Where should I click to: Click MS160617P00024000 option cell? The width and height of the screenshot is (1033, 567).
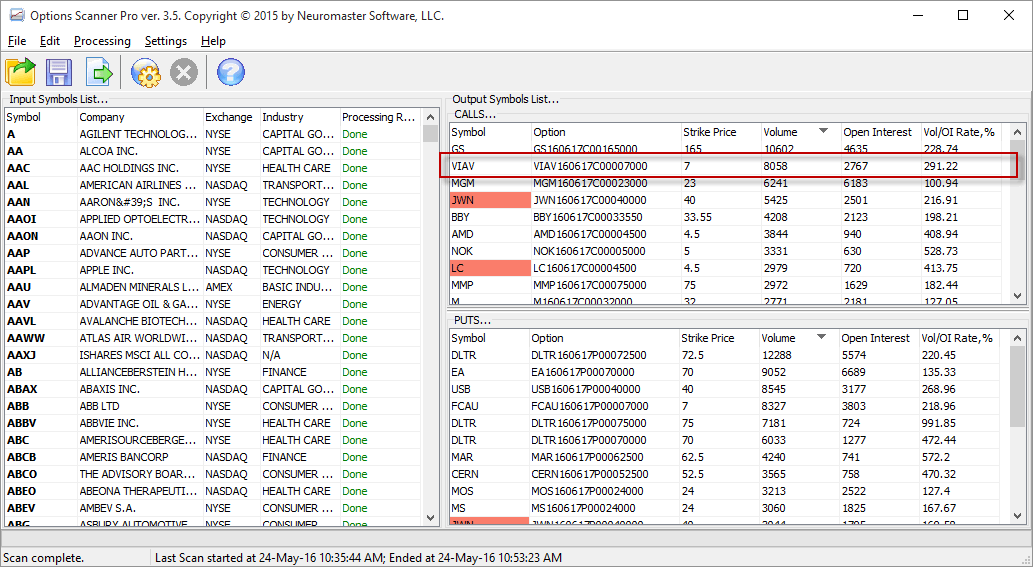[x=584, y=508]
